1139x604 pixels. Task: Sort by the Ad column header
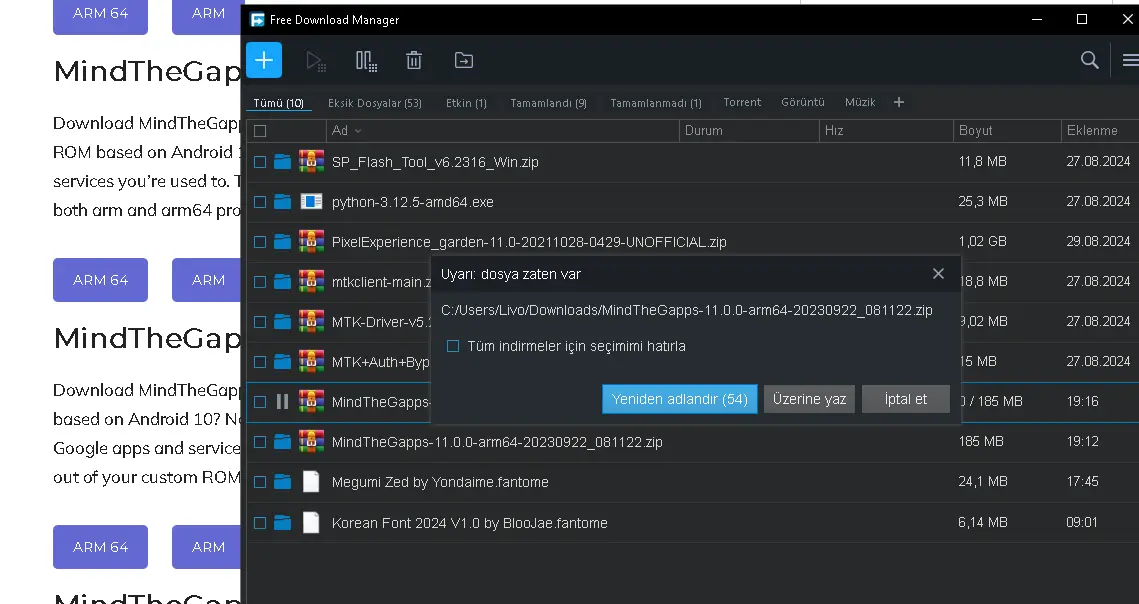tap(501, 131)
